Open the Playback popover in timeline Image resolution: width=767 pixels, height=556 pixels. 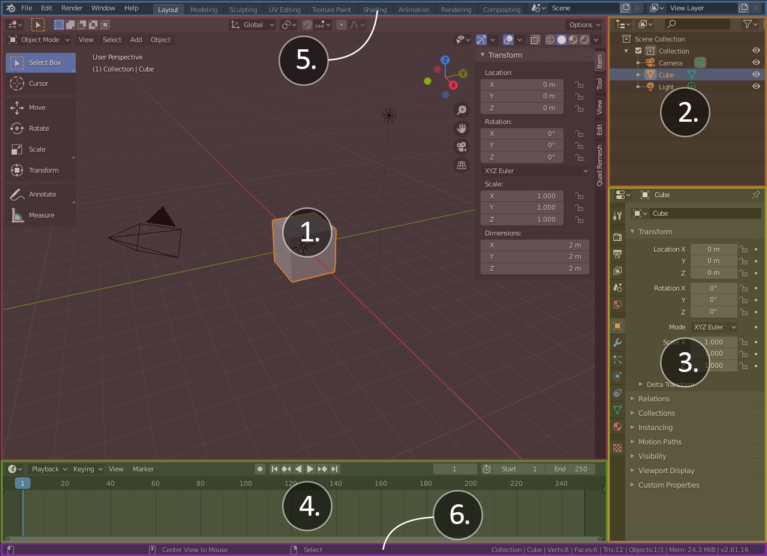click(49, 469)
